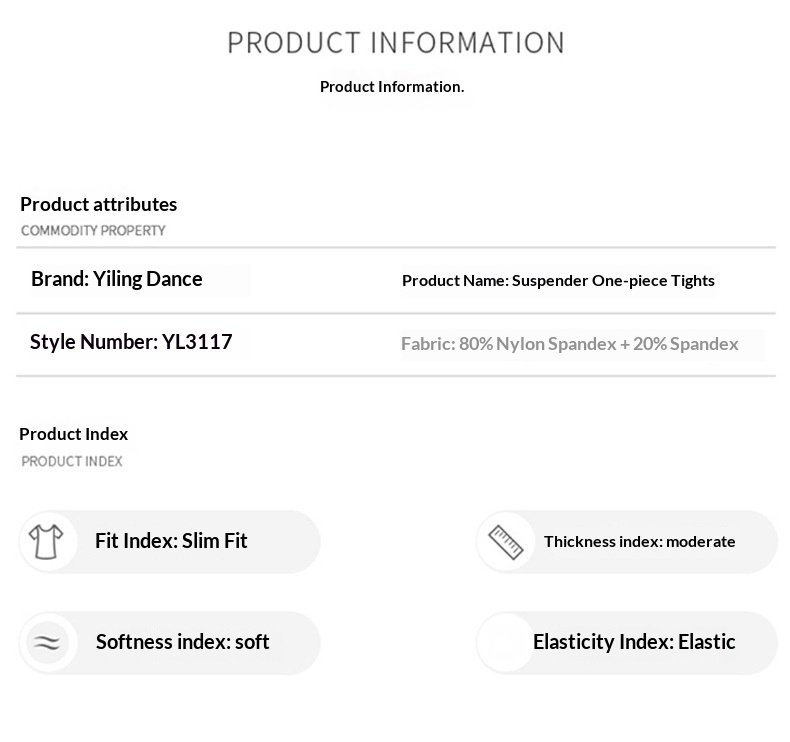This screenshot has width=790, height=742.
Task: Click the "Brand: Yiling Dance" text
Action: tap(117, 279)
